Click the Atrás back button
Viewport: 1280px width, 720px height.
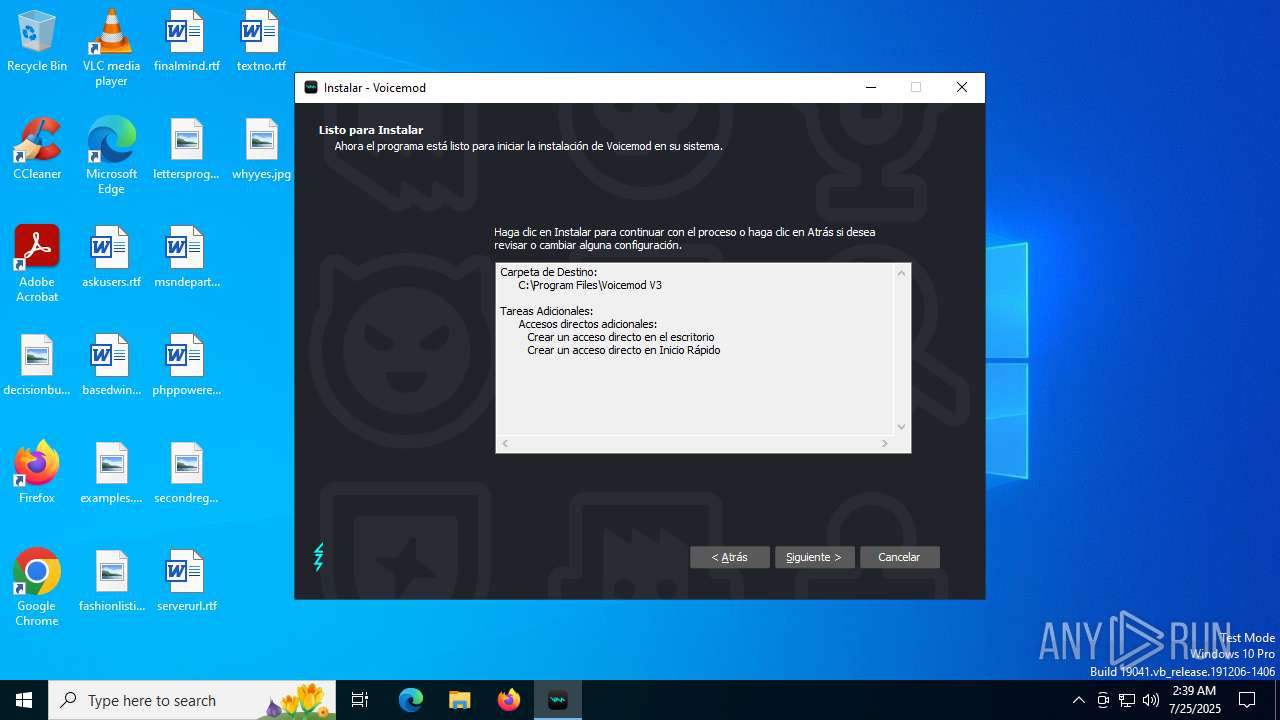(x=730, y=557)
